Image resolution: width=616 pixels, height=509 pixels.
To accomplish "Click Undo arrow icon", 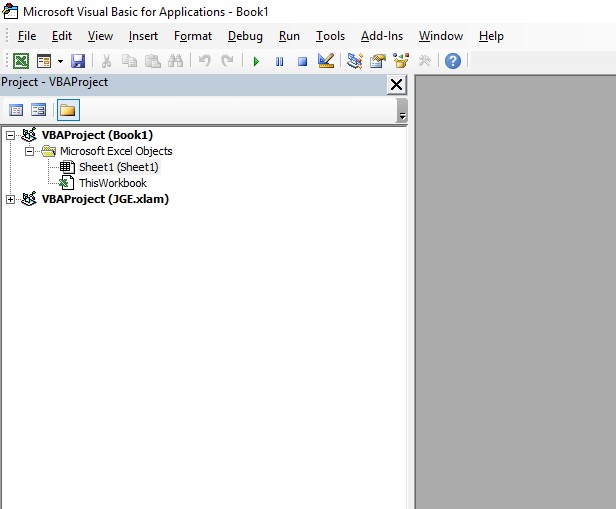I will (x=204, y=61).
